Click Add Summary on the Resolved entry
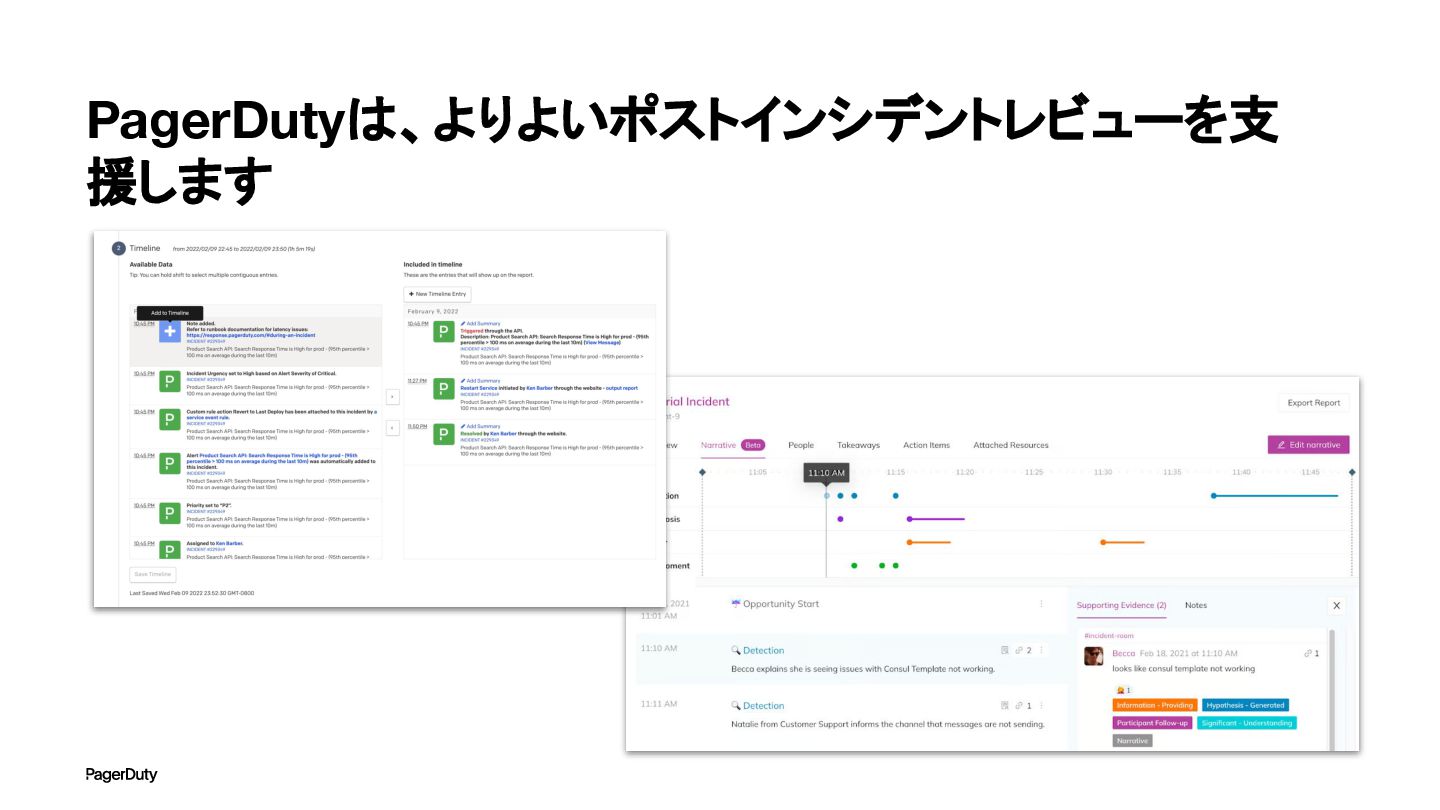Viewport: 1440px width, 810px height. 481,427
